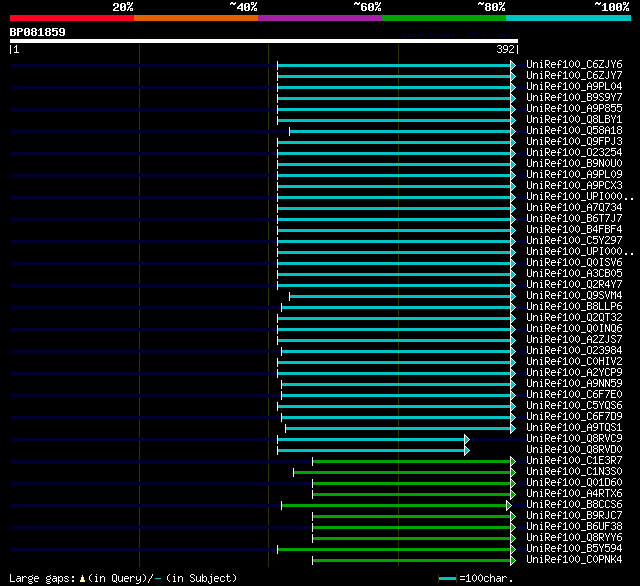The image size is (640, 586).
Task: Select the UniRef100_Q01D60 hit
Action: coord(574,483)
